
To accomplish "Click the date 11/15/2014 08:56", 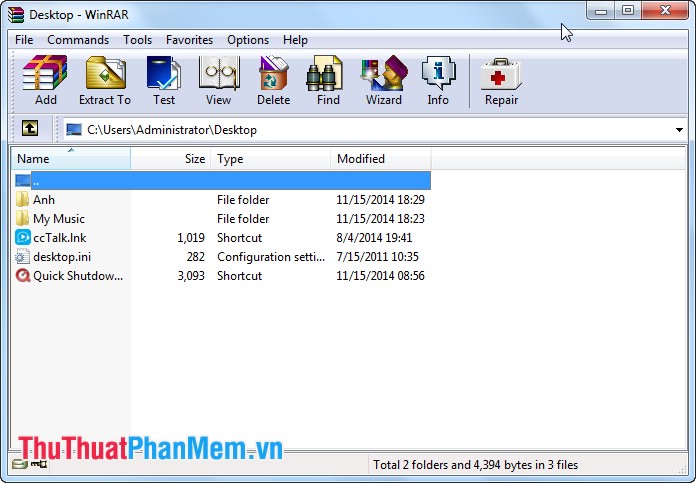I will (x=380, y=276).
